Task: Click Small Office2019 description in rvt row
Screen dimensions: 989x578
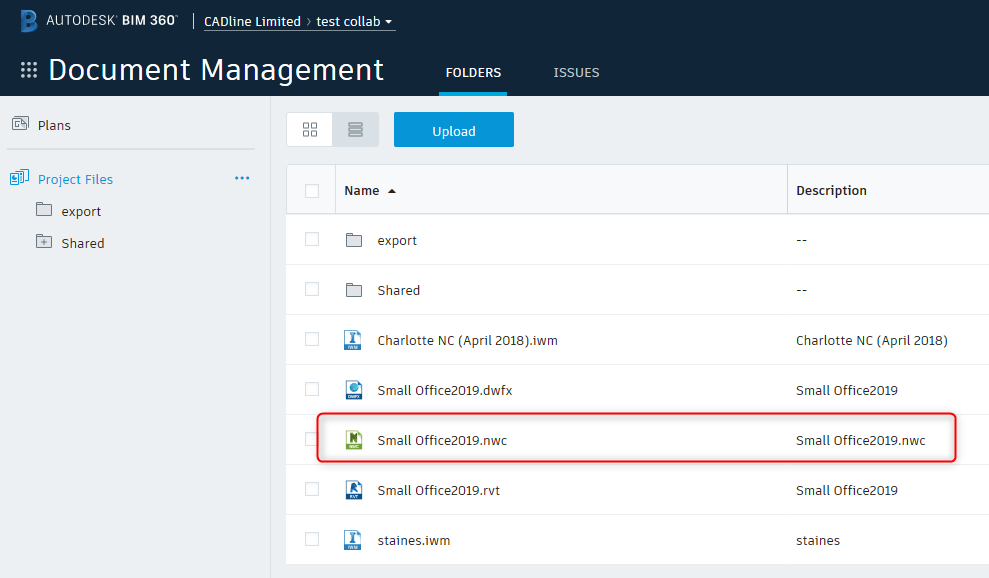Action: click(846, 490)
